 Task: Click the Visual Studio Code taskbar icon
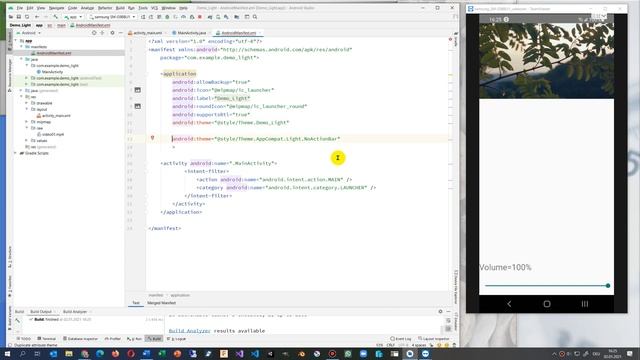pos(255,353)
